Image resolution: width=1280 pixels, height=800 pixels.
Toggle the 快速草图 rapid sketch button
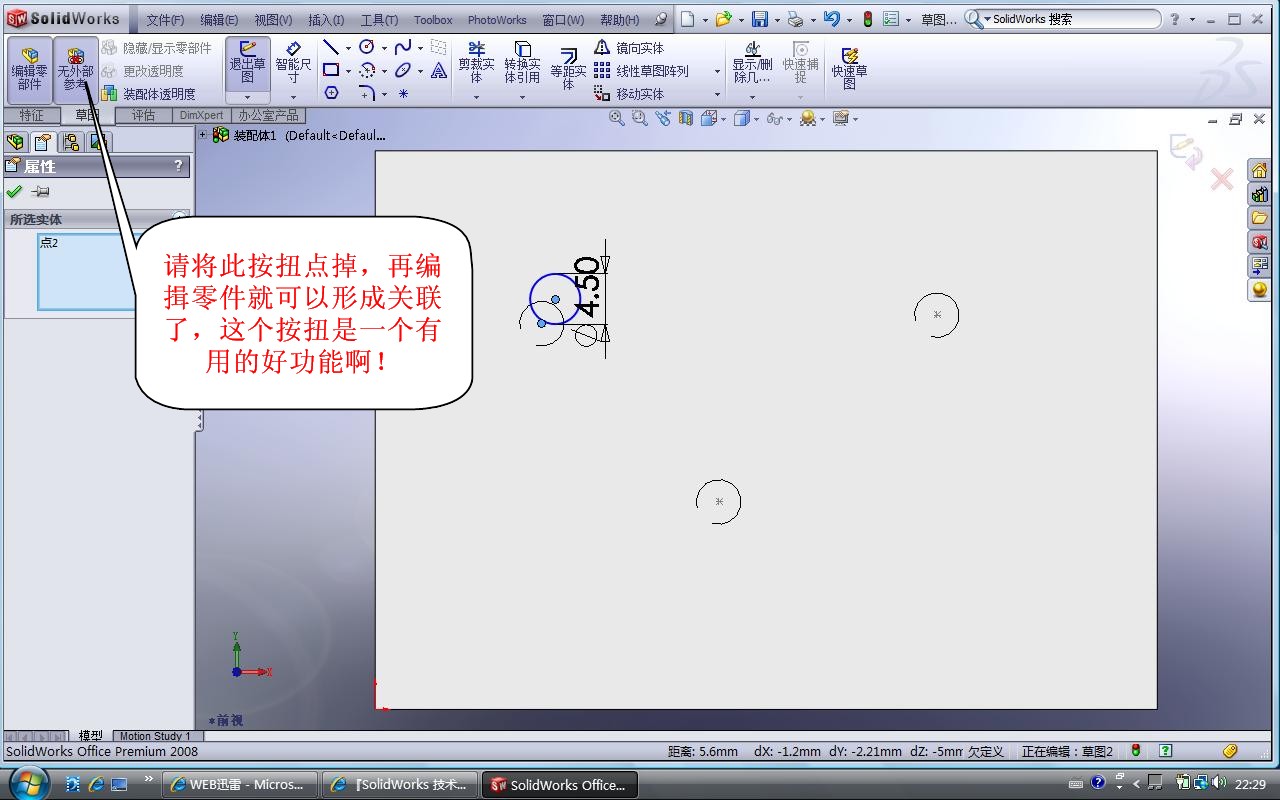(849, 68)
